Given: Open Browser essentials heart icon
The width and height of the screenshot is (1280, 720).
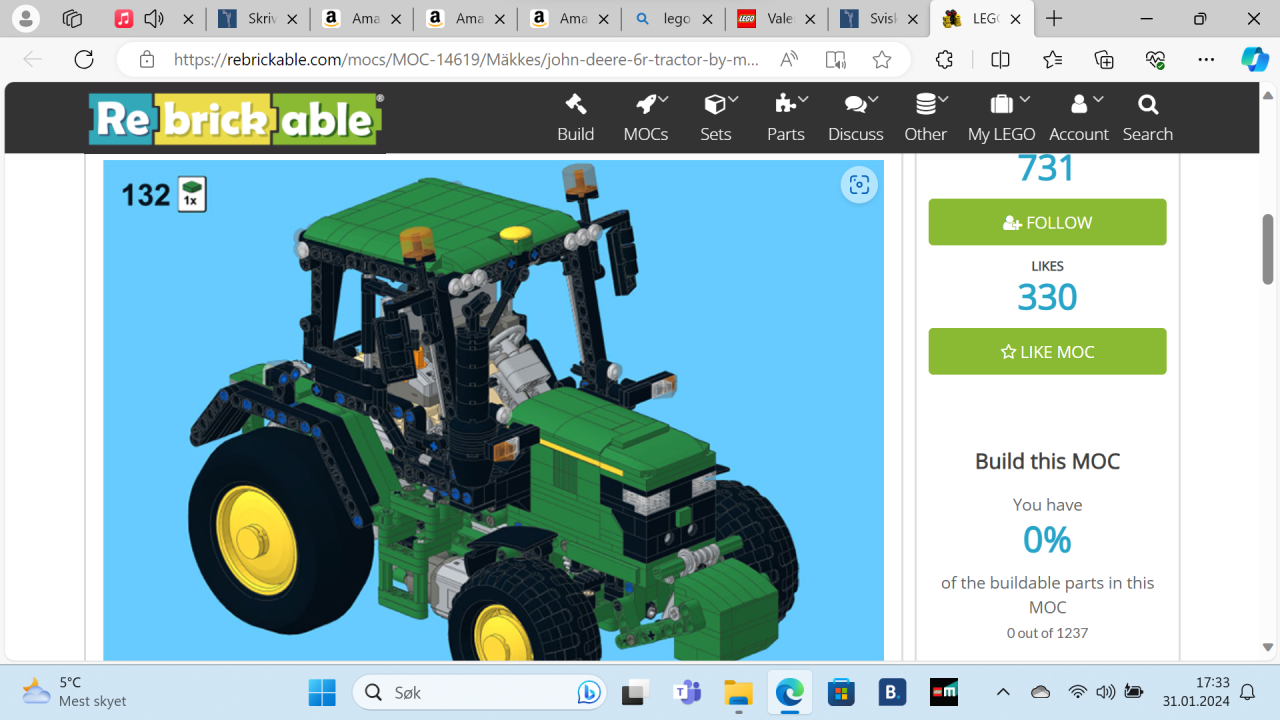Looking at the screenshot, I should [1156, 60].
